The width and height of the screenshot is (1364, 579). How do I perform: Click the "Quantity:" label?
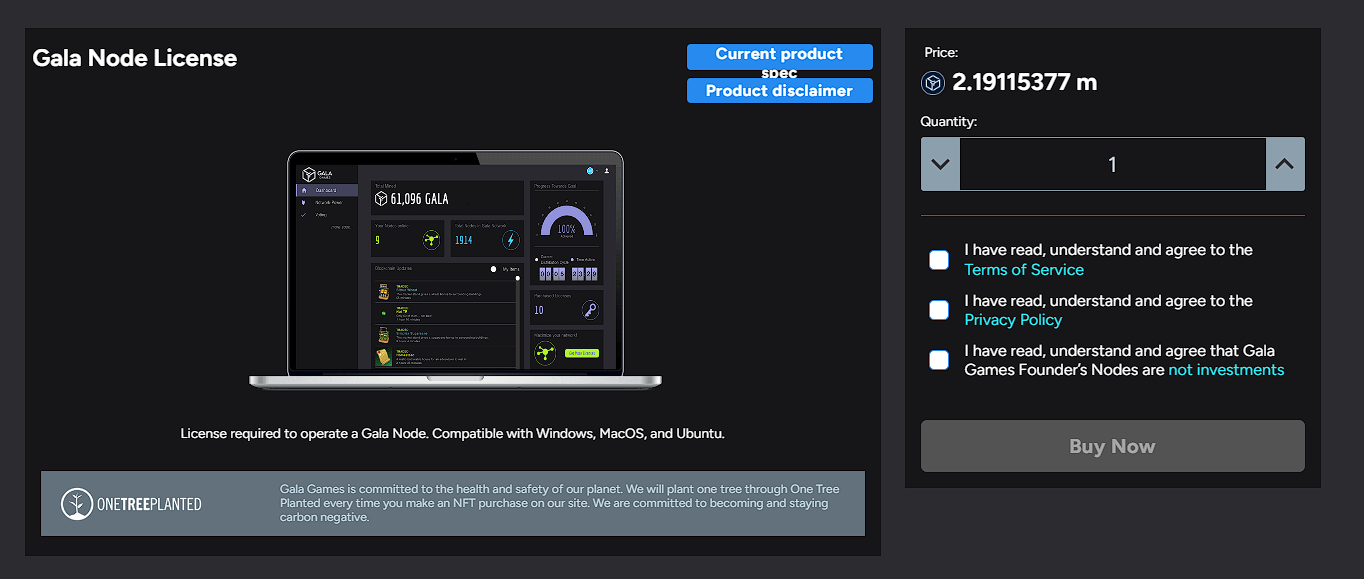(x=949, y=122)
